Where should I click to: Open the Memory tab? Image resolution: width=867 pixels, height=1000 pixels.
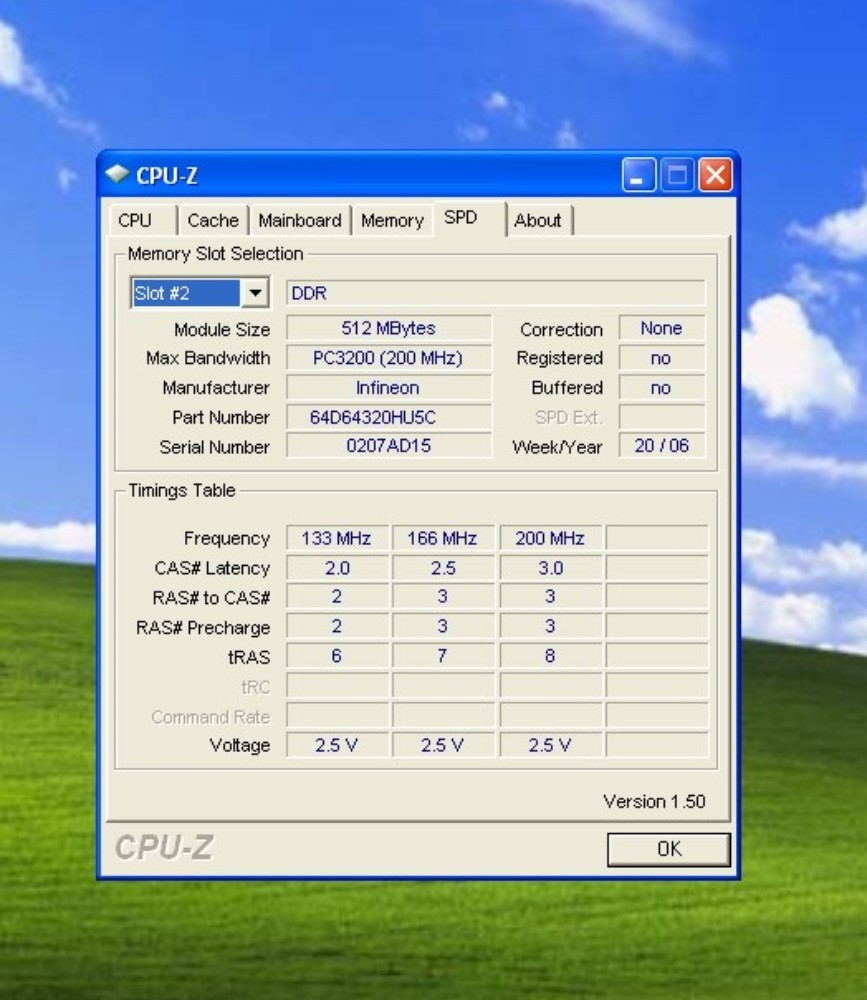[392, 221]
